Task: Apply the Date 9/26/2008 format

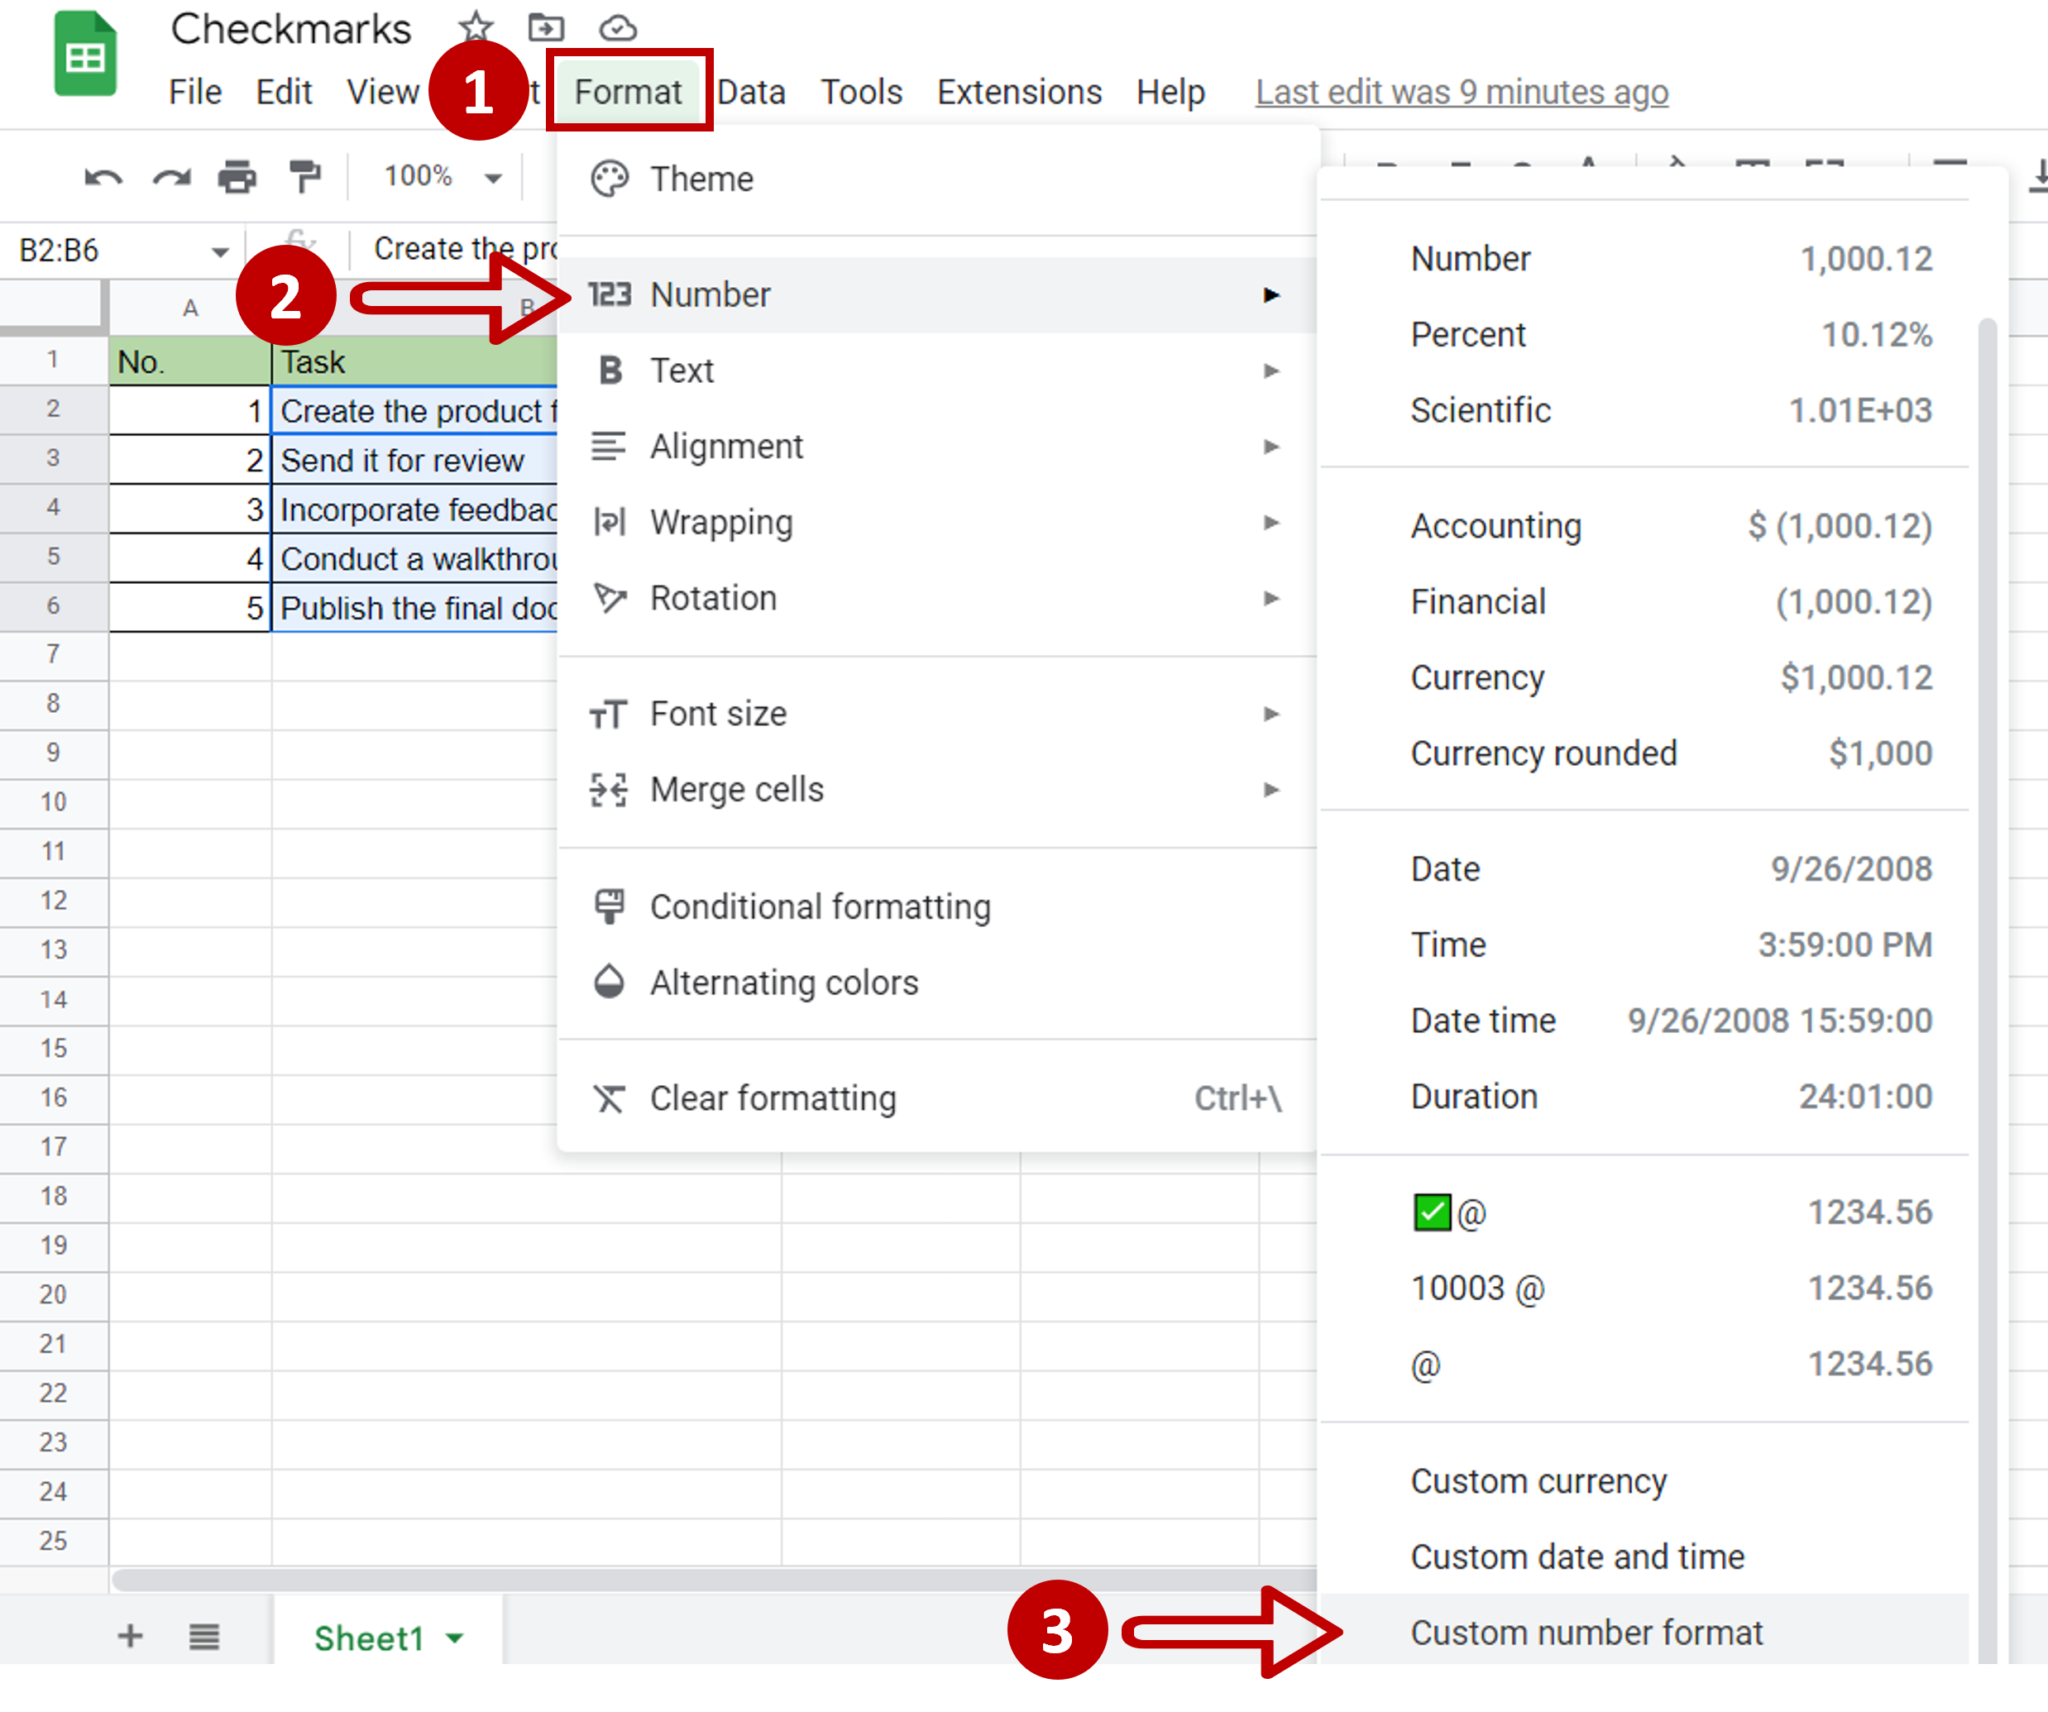Action: 1645,869
